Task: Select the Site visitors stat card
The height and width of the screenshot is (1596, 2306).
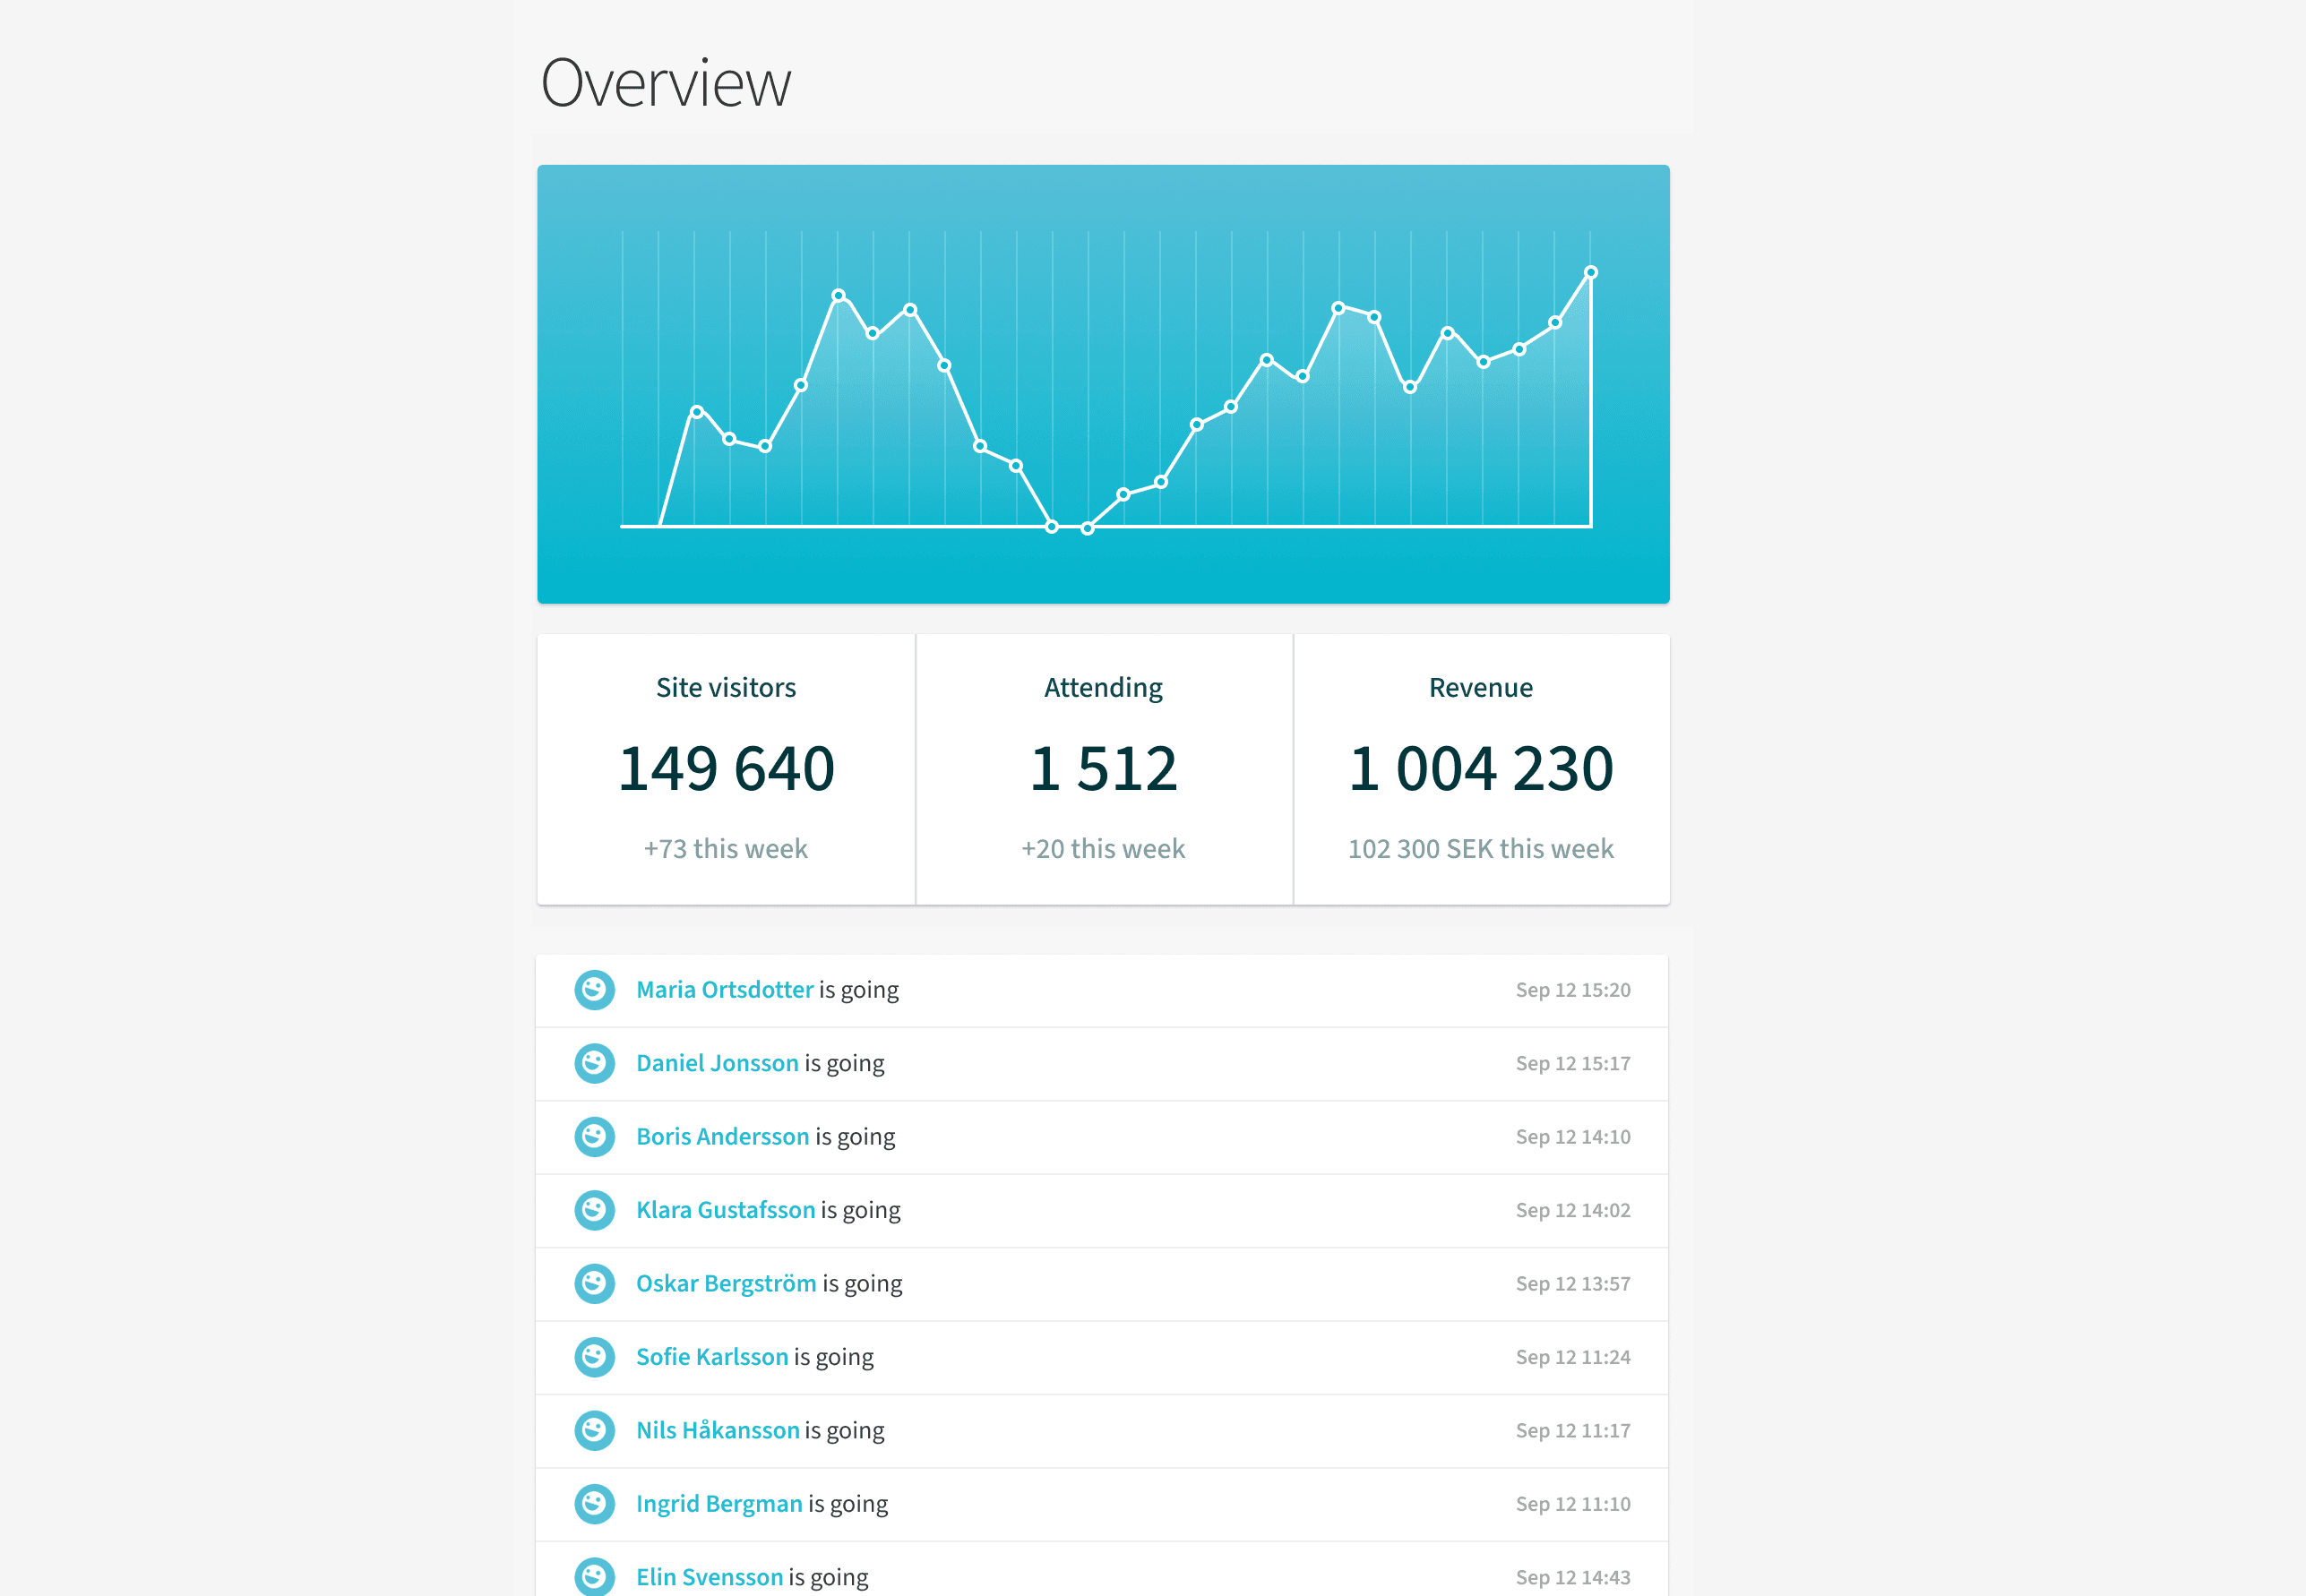Action: [725, 770]
